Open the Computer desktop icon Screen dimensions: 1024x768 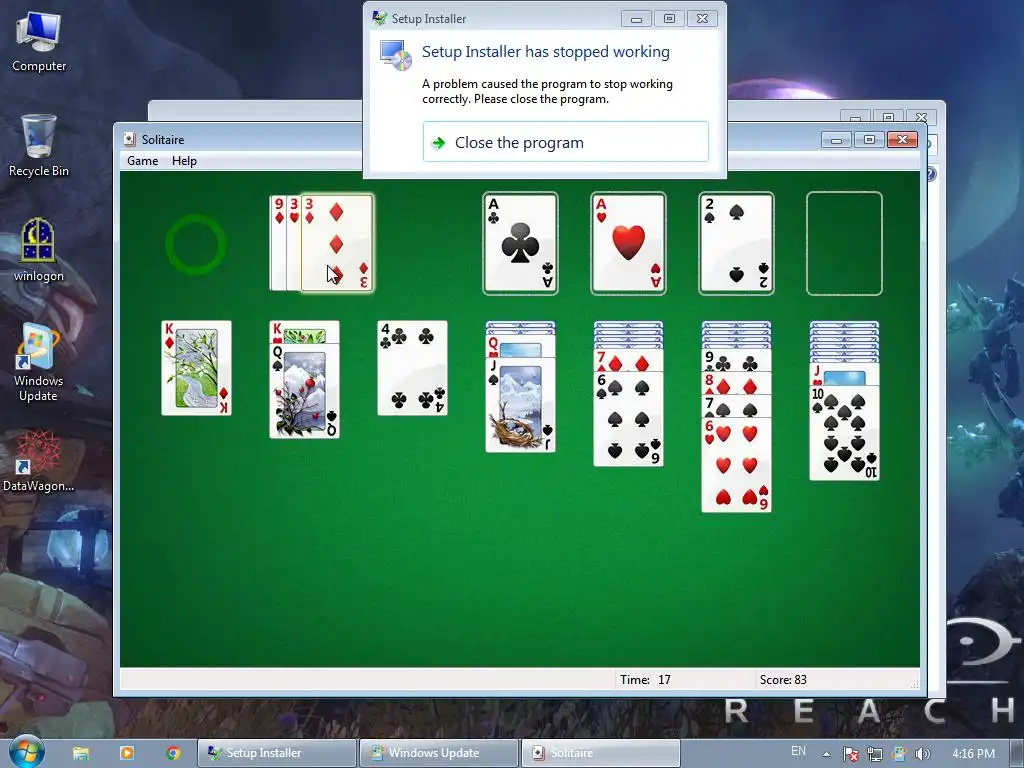pyautogui.click(x=39, y=42)
